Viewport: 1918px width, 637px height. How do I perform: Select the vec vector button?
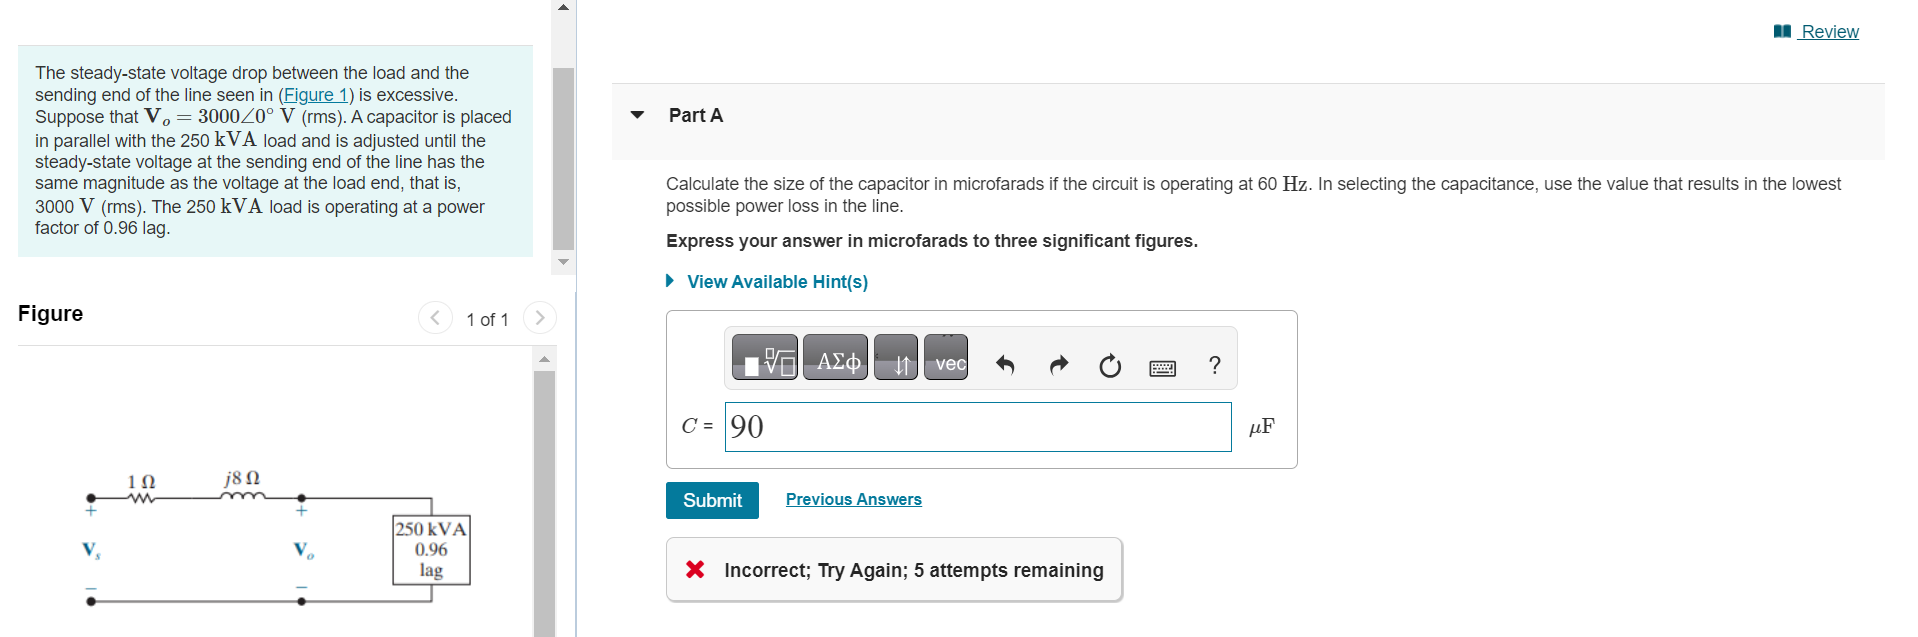[x=946, y=358]
